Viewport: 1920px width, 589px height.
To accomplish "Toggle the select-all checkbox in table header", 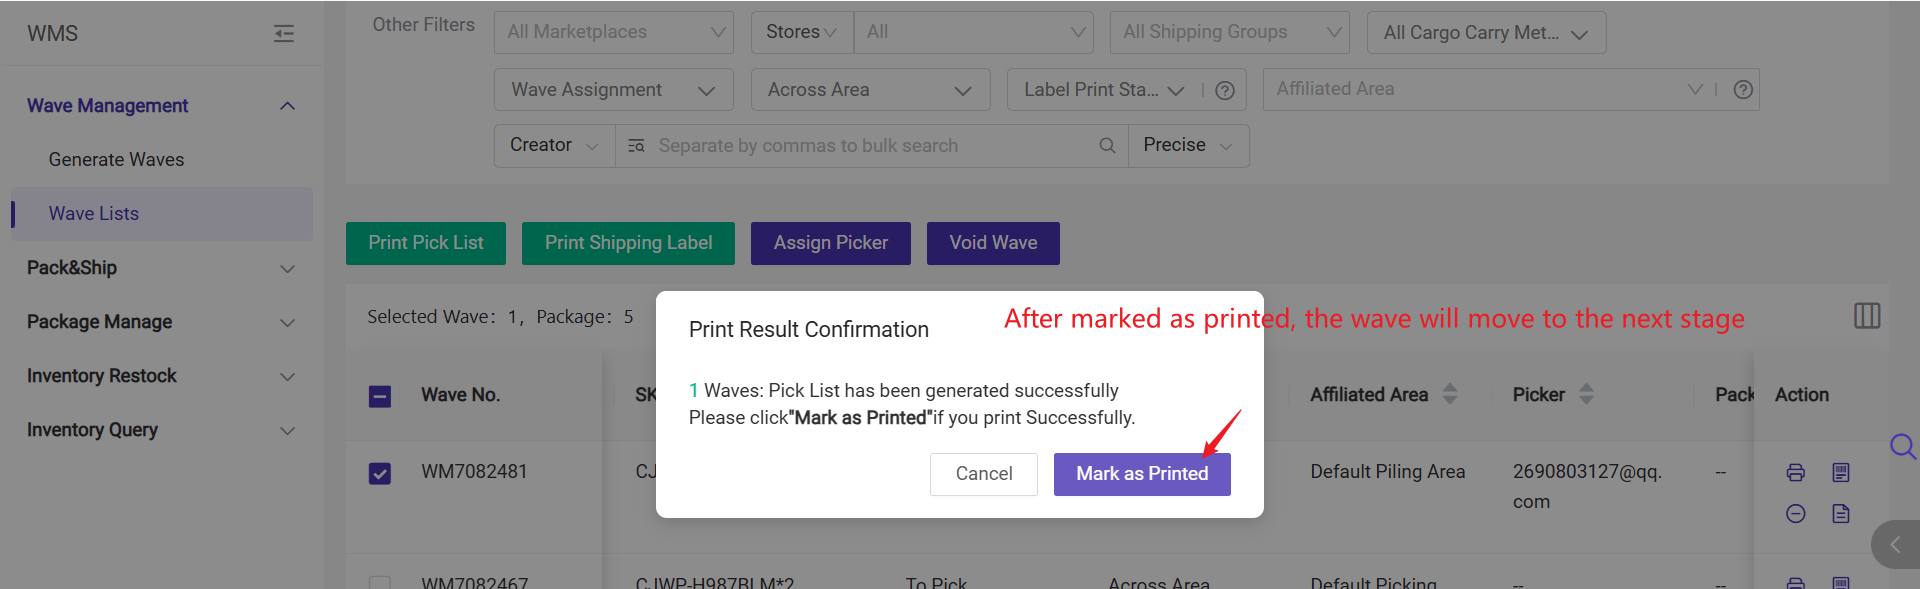I will pyautogui.click(x=380, y=396).
